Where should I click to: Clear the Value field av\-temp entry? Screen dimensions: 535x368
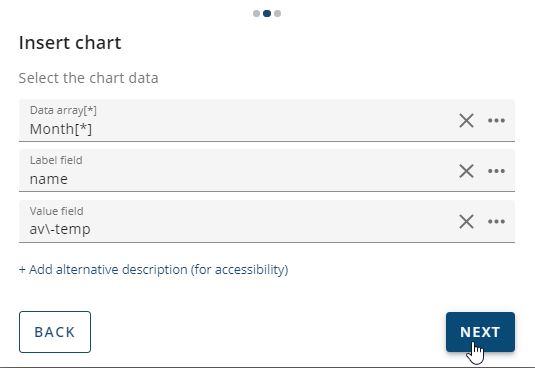point(466,222)
